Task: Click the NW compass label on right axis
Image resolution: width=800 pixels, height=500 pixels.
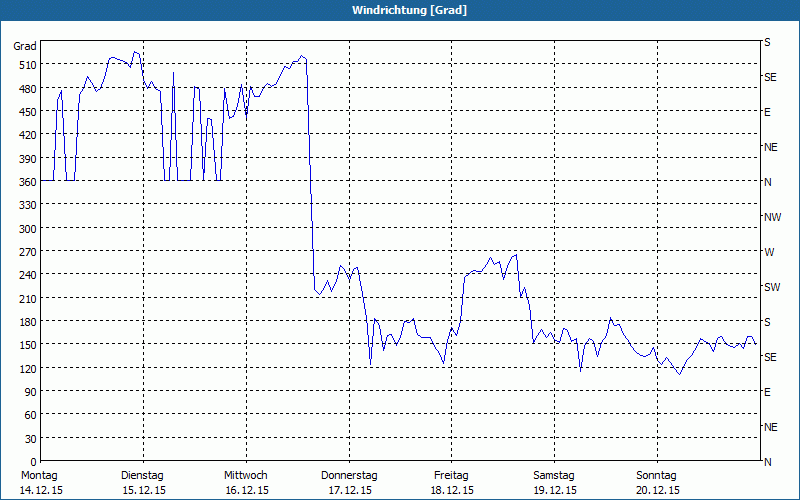Action: point(772,217)
